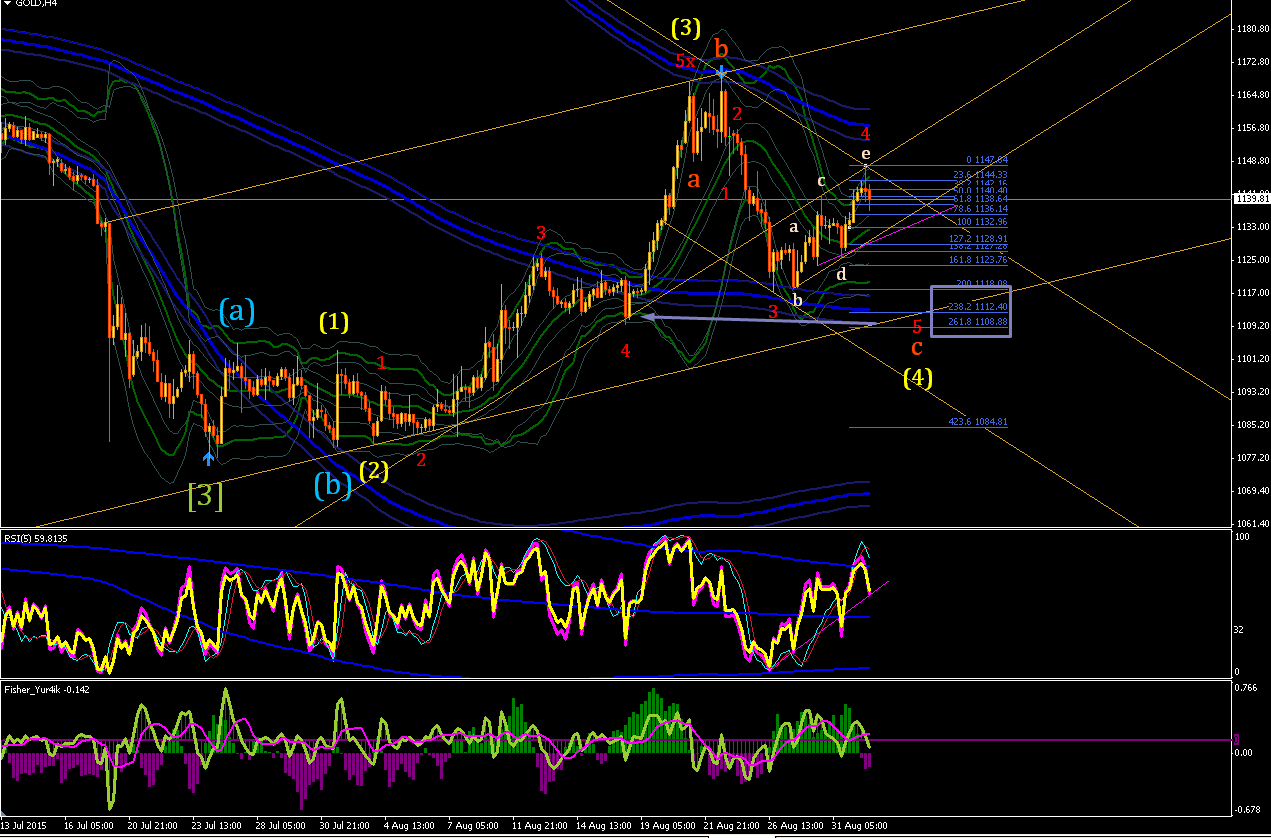The height and width of the screenshot is (838, 1271).
Task: Select the orange c label under red 5
Action: pos(916,348)
